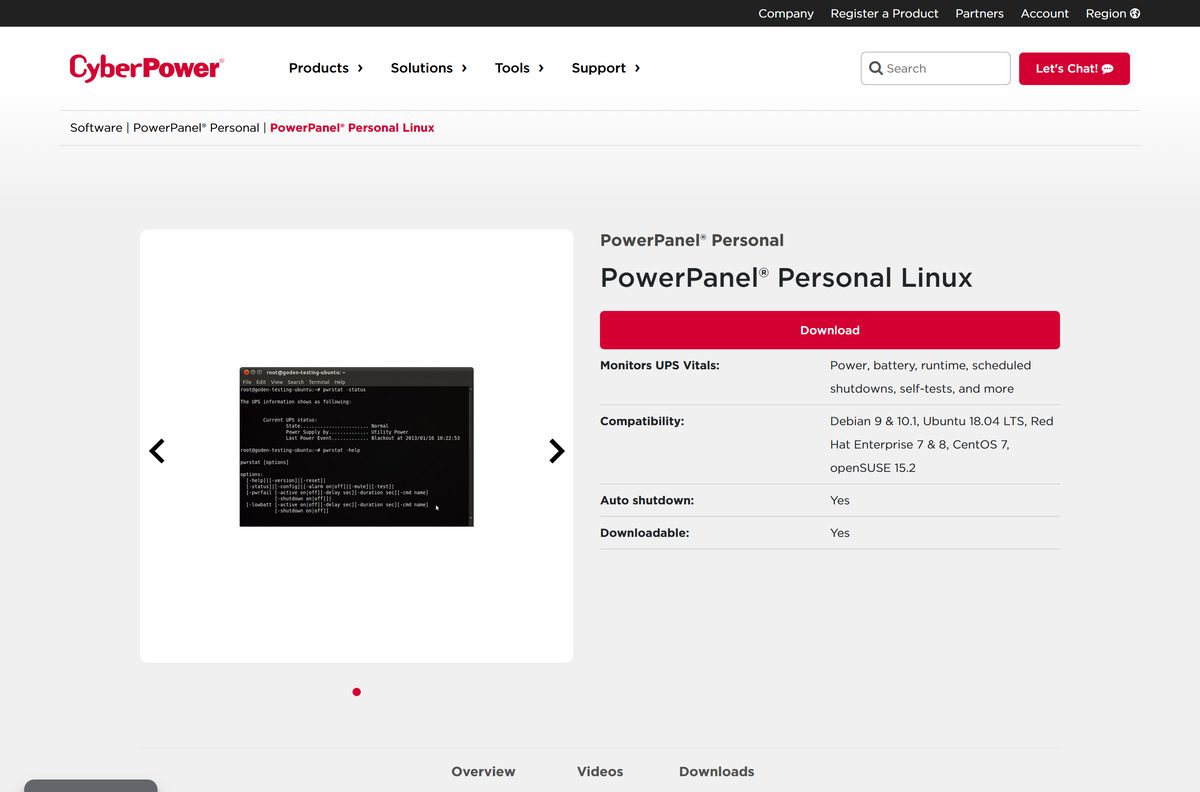Click the Compatibility label
The image size is (1200, 792).
tap(642, 421)
